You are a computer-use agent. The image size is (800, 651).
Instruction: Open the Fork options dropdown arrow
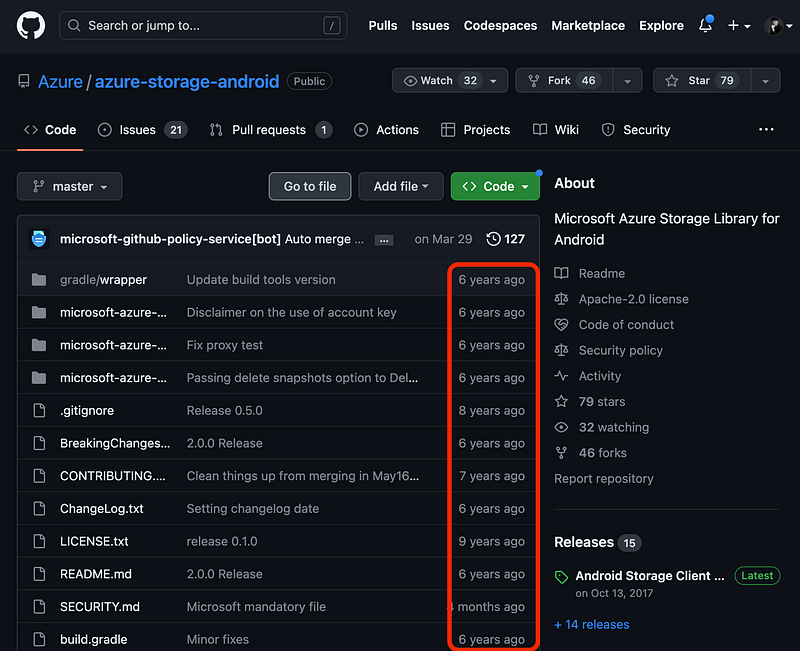pyautogui.click(x=628, y=81)
